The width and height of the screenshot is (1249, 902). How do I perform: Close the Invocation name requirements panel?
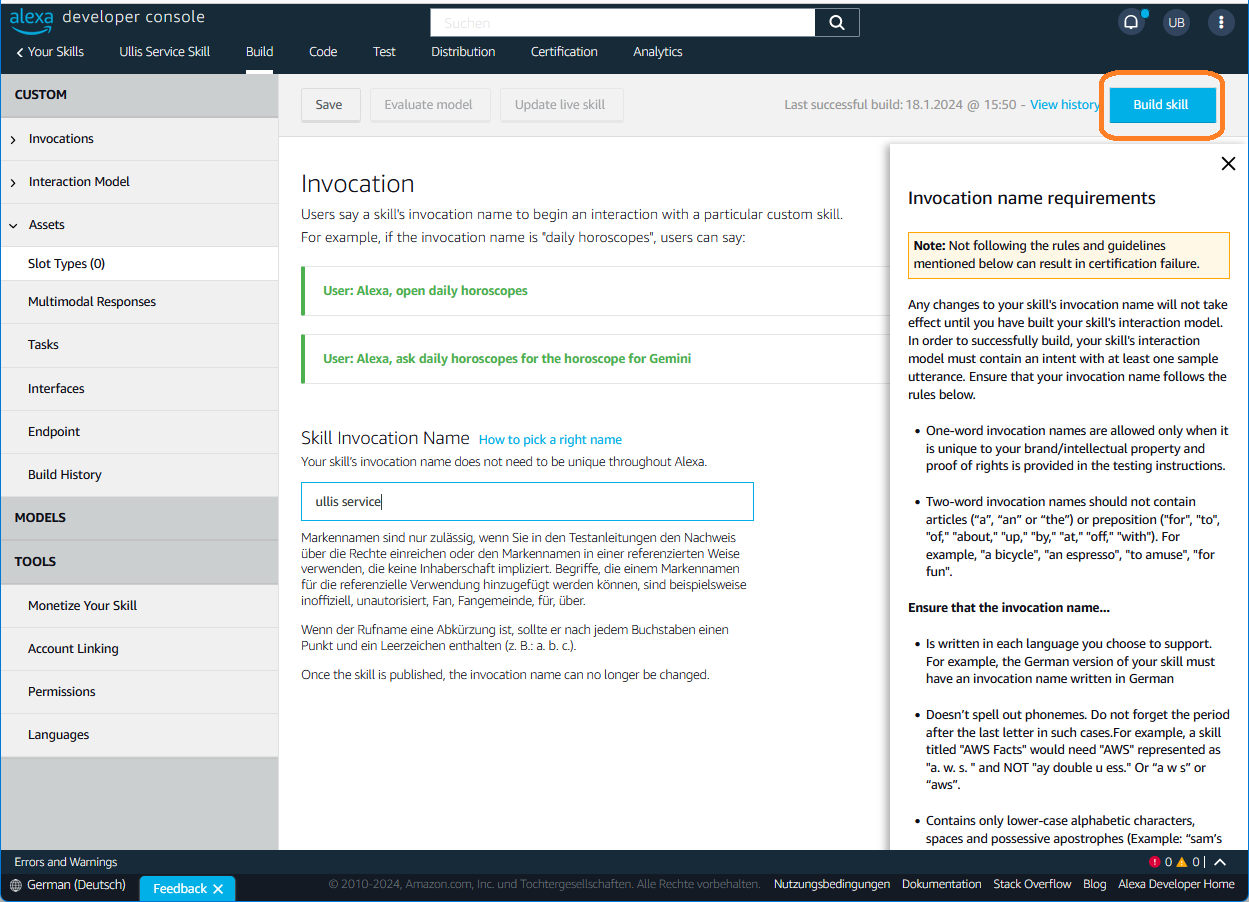[x=1228, y=164]
